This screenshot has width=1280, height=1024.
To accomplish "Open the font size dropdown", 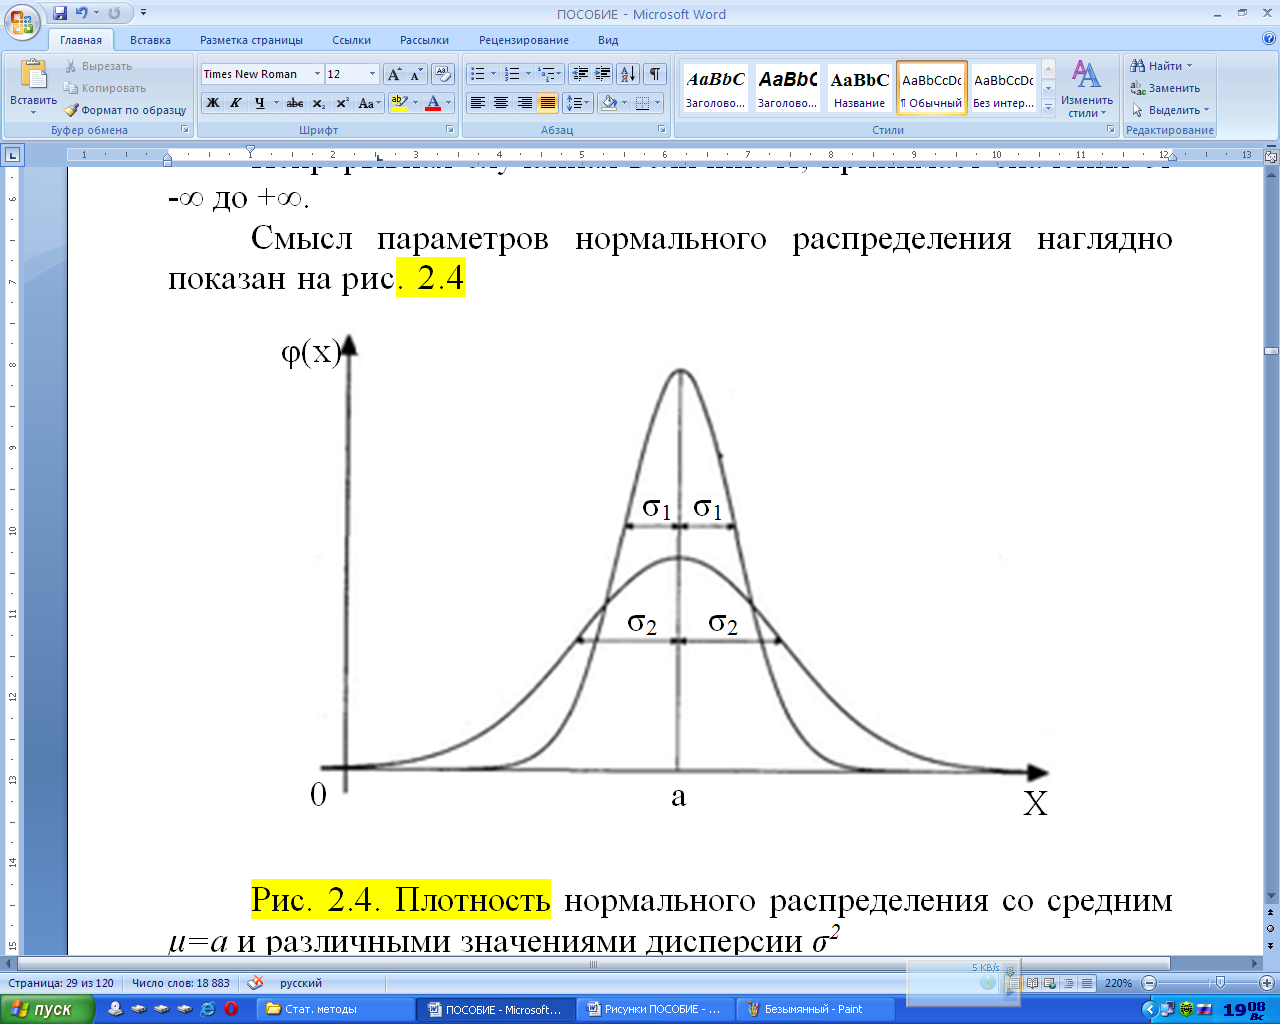I will [372, 74].
